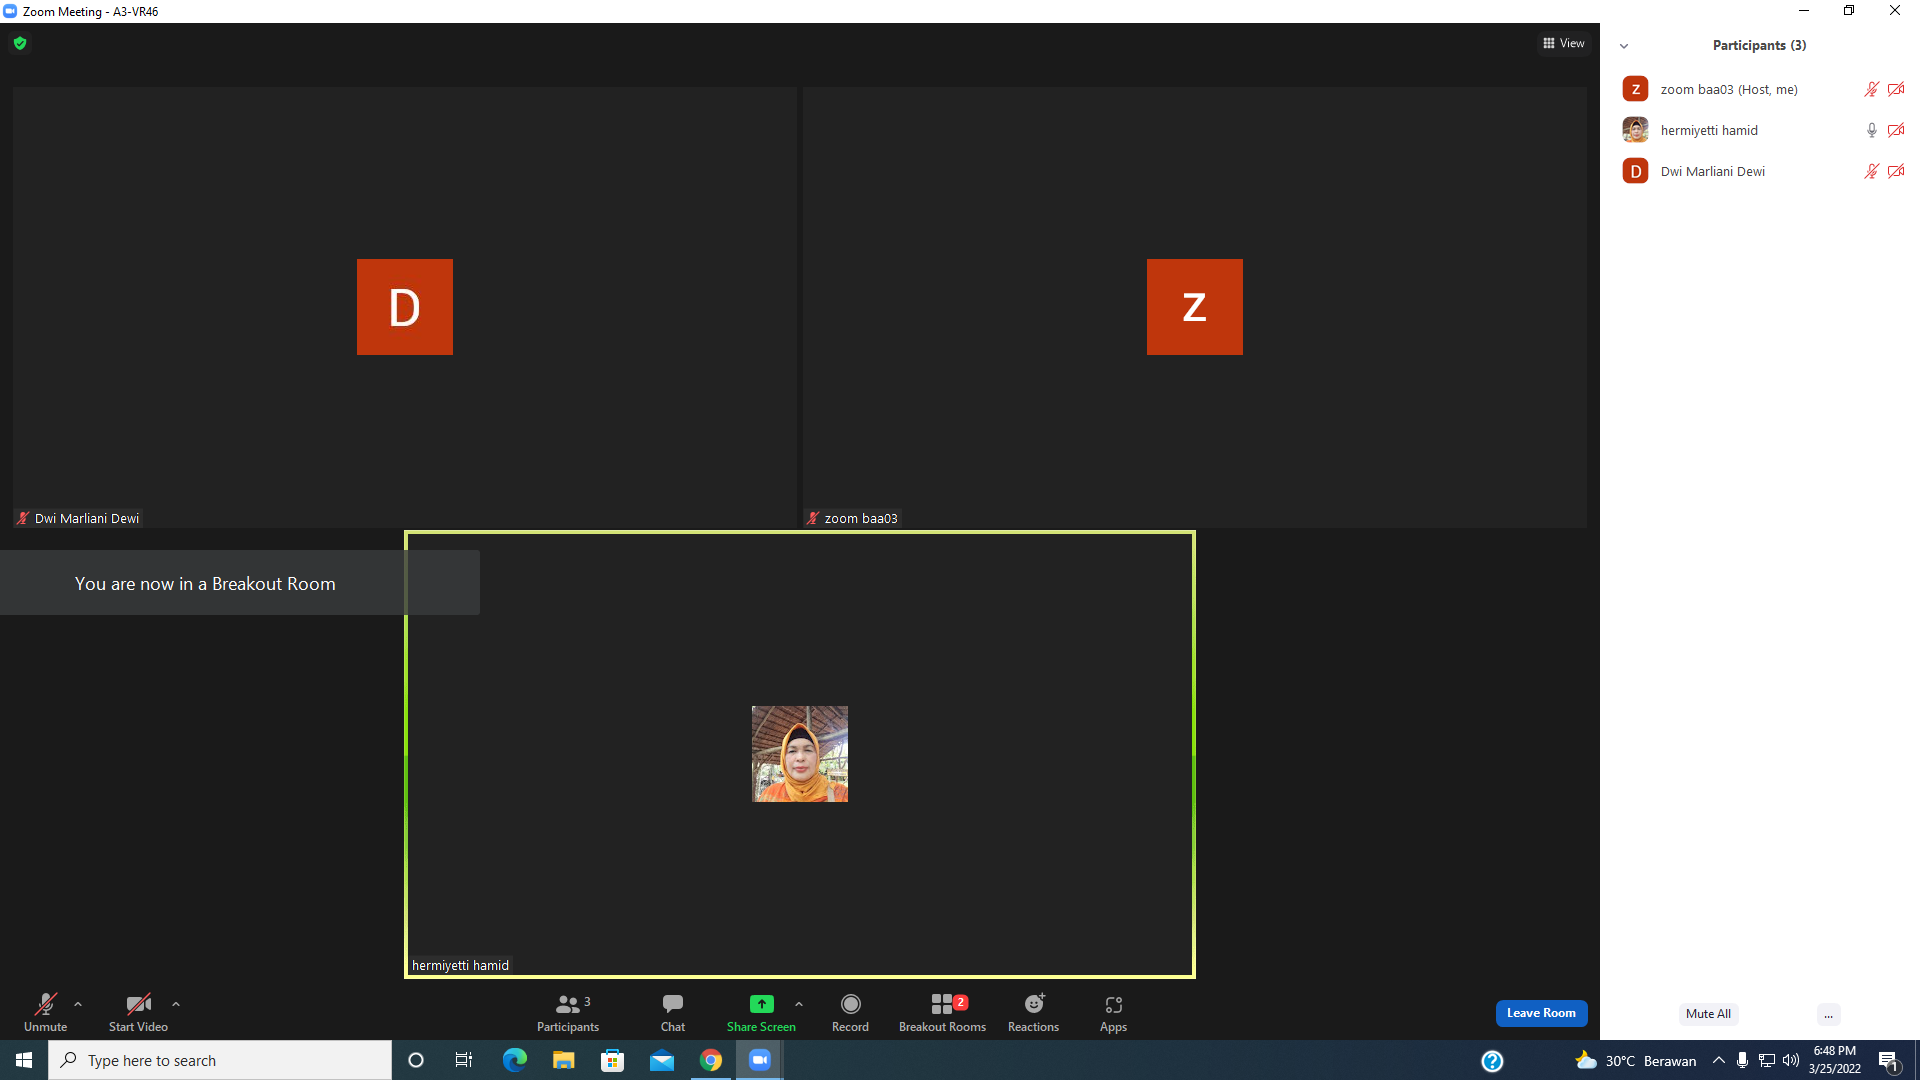Open the View layout menu
Screen dimensions: 1920x1080
tap(1564, 43)
